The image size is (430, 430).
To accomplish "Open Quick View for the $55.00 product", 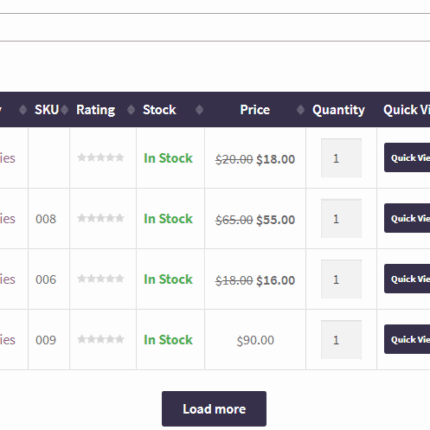I will coord(407,218).
